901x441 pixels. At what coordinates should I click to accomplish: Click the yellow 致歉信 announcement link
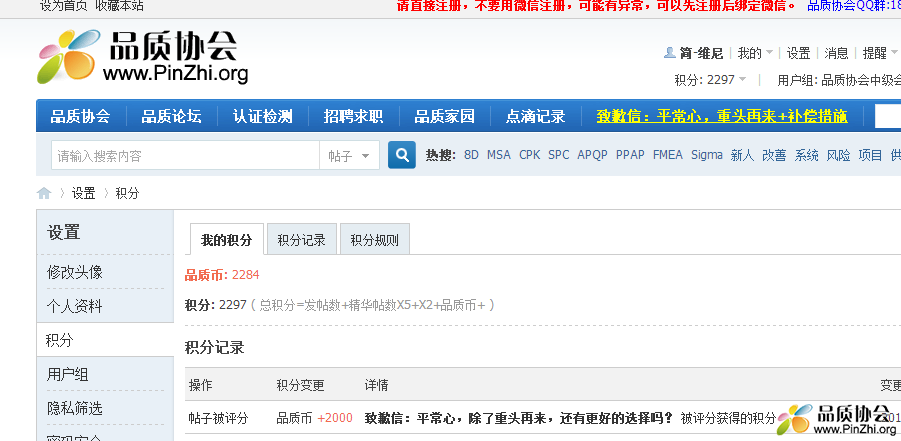click(722, 116)
